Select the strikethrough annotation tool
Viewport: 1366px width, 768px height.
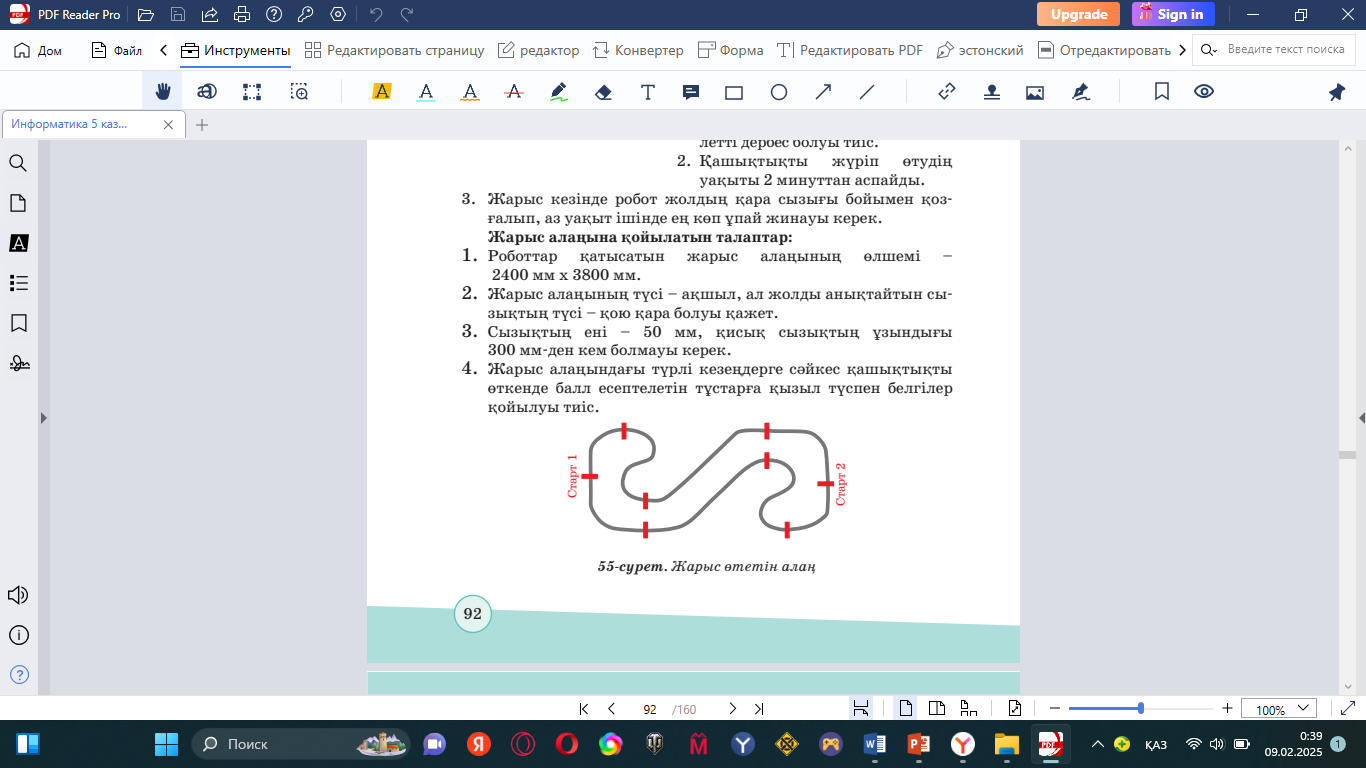click(514, 92)
